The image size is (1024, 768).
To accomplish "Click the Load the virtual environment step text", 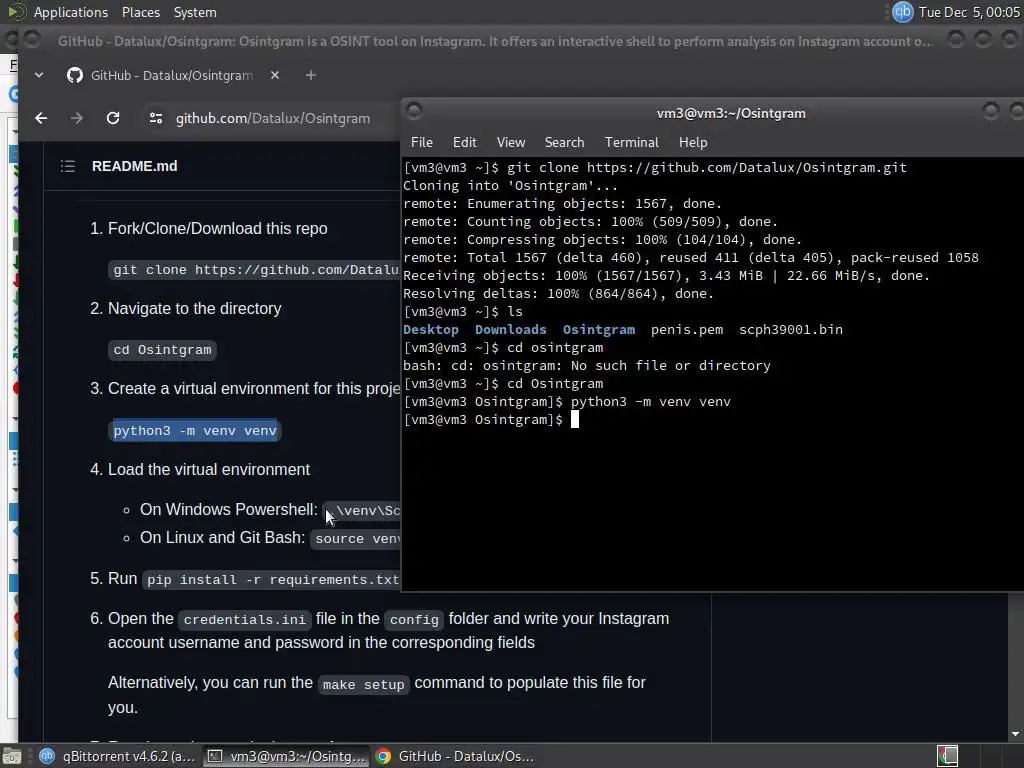I will pyautogui.click(x=209, y=470).
